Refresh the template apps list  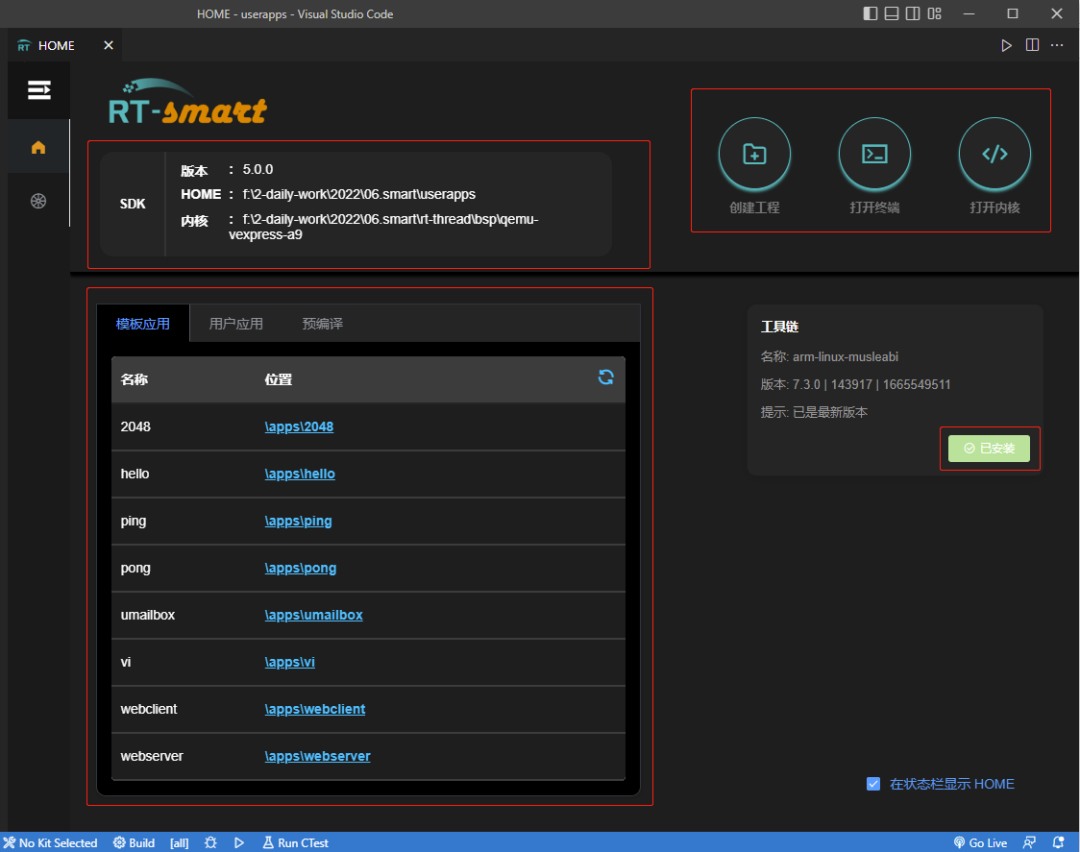[x=605, y=377]
